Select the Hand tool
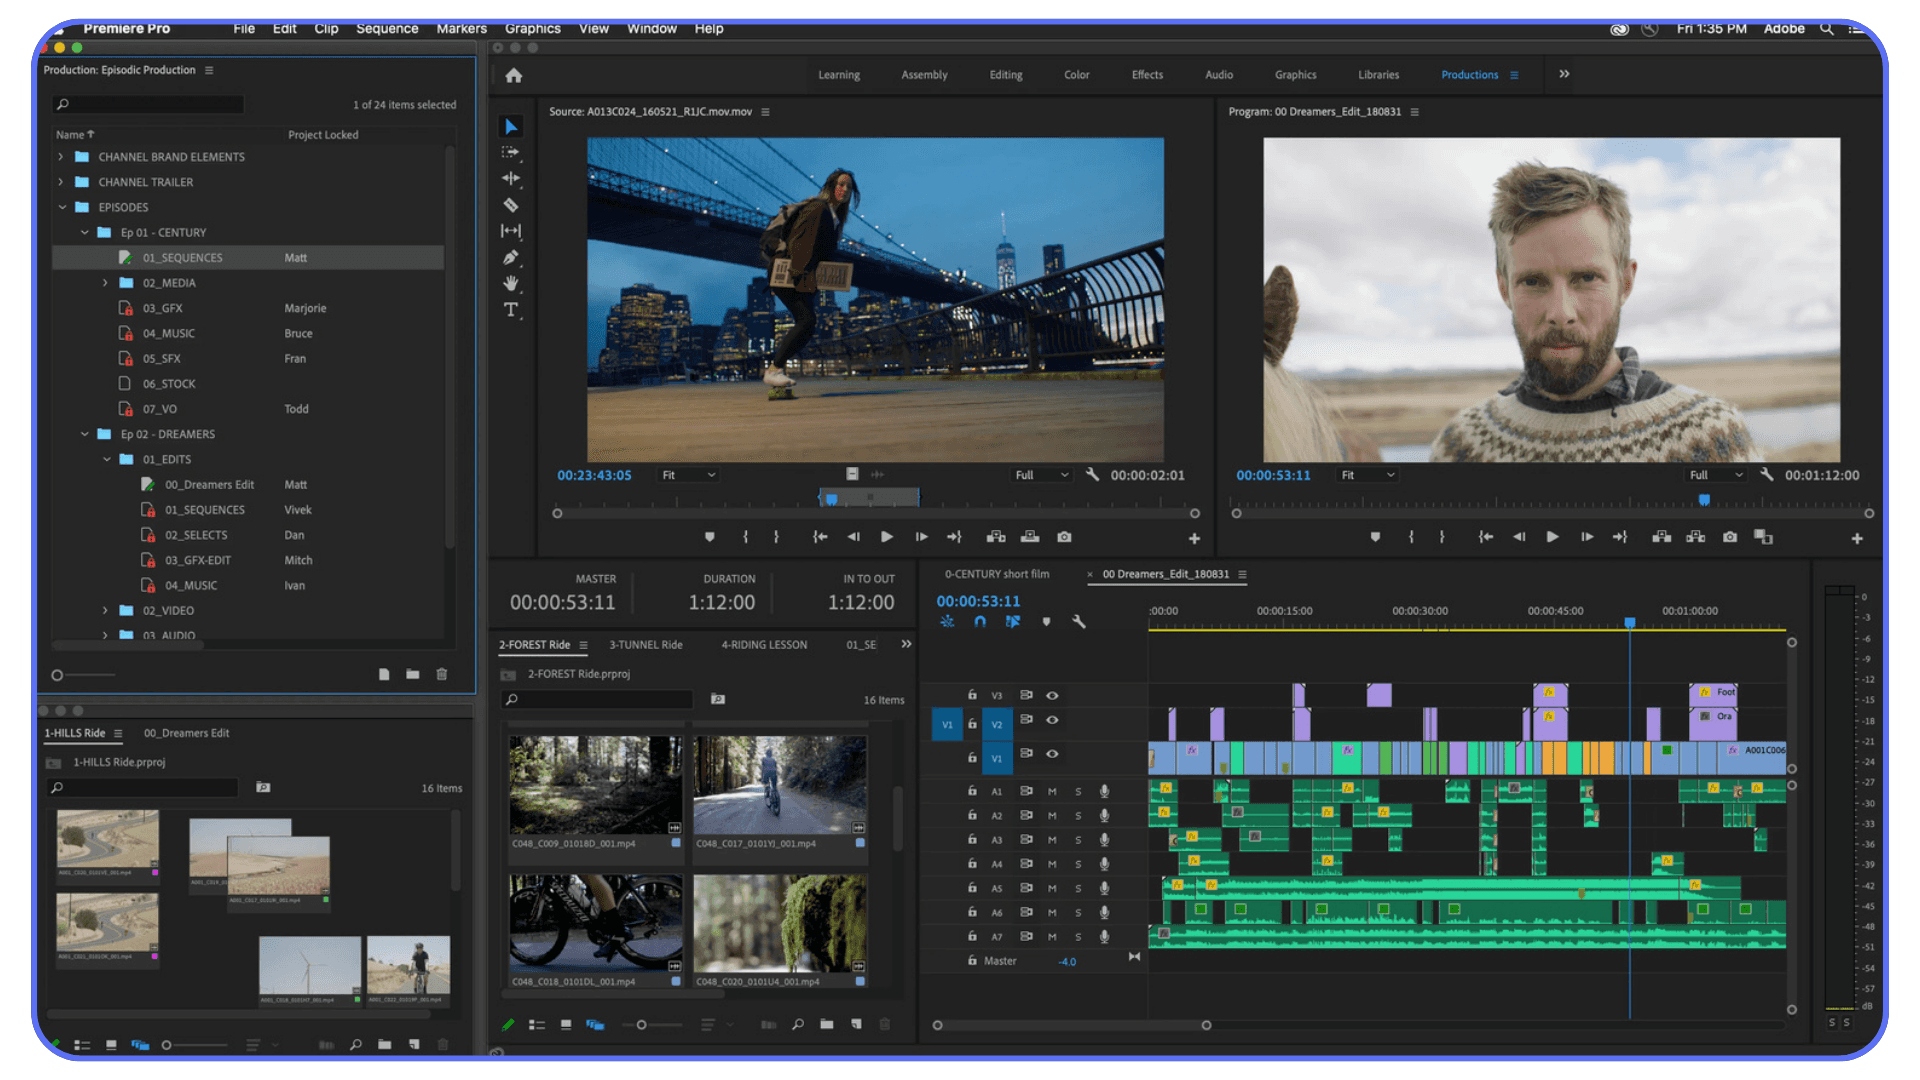This screenshot has height=1080, width=1920. 511,283
